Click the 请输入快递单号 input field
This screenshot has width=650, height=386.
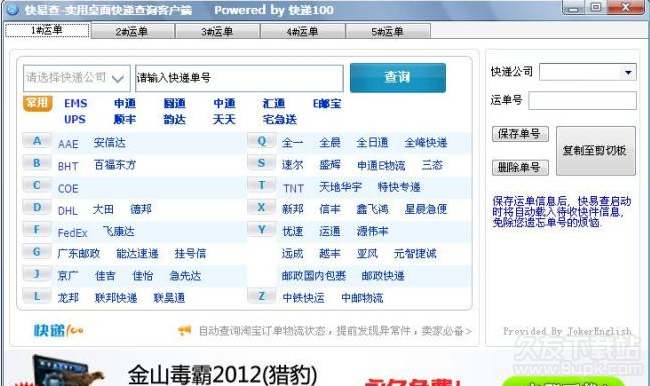click(239, 78)
